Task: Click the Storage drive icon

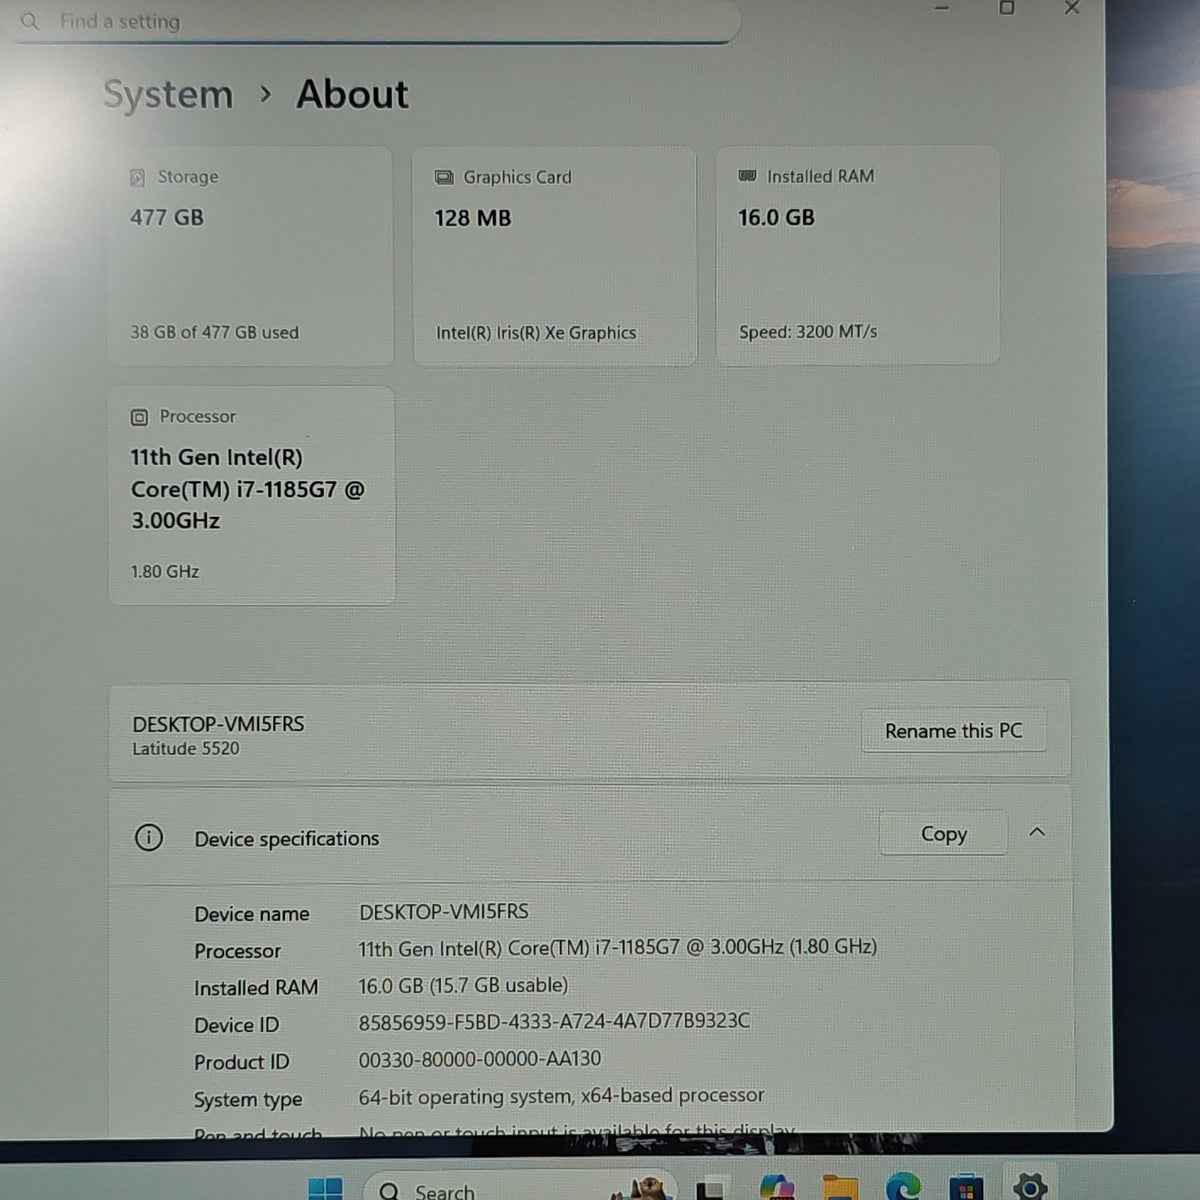Action: pos(138,177)
